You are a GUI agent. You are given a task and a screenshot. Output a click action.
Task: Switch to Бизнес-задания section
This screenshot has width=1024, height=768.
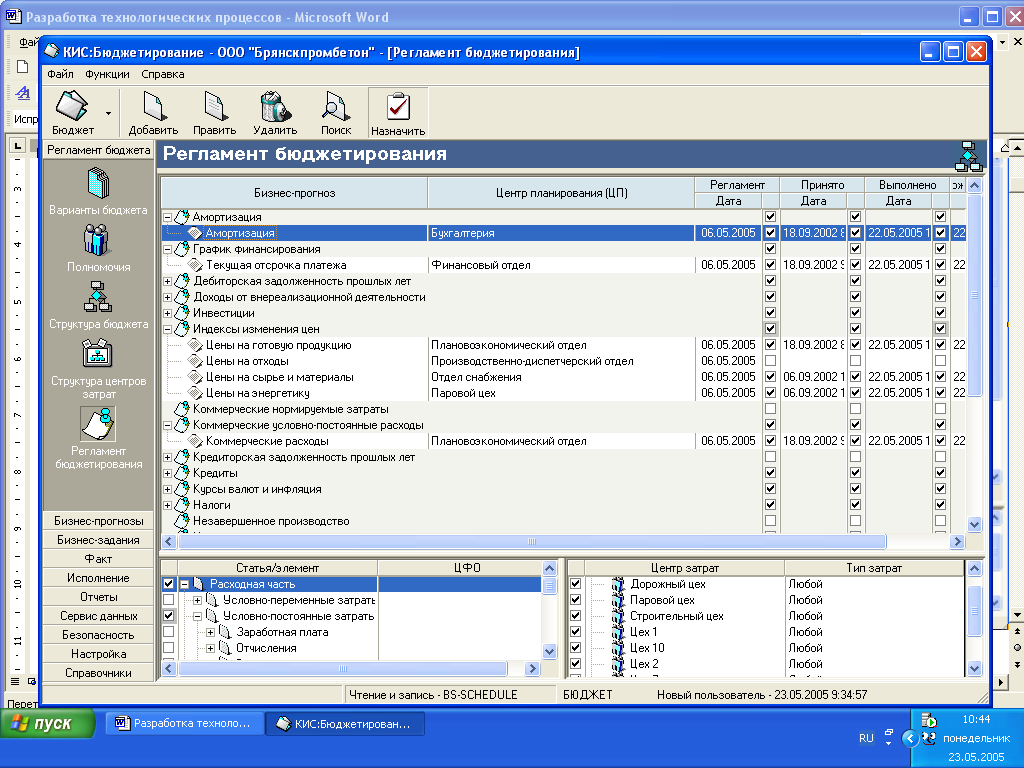point(98,540)
